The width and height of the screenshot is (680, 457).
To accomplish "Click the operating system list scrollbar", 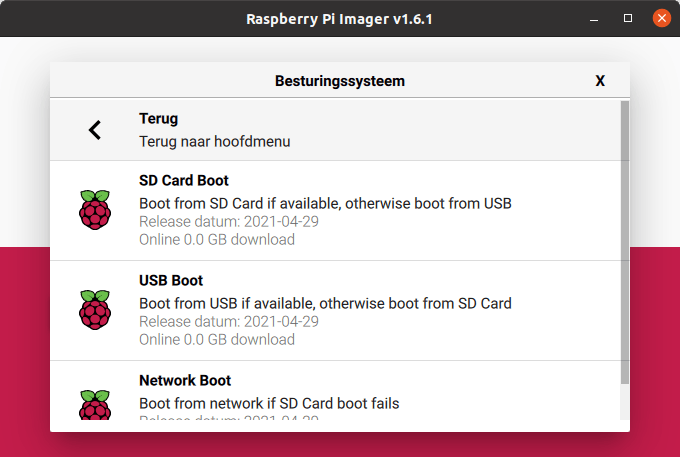I will [625, 240].
